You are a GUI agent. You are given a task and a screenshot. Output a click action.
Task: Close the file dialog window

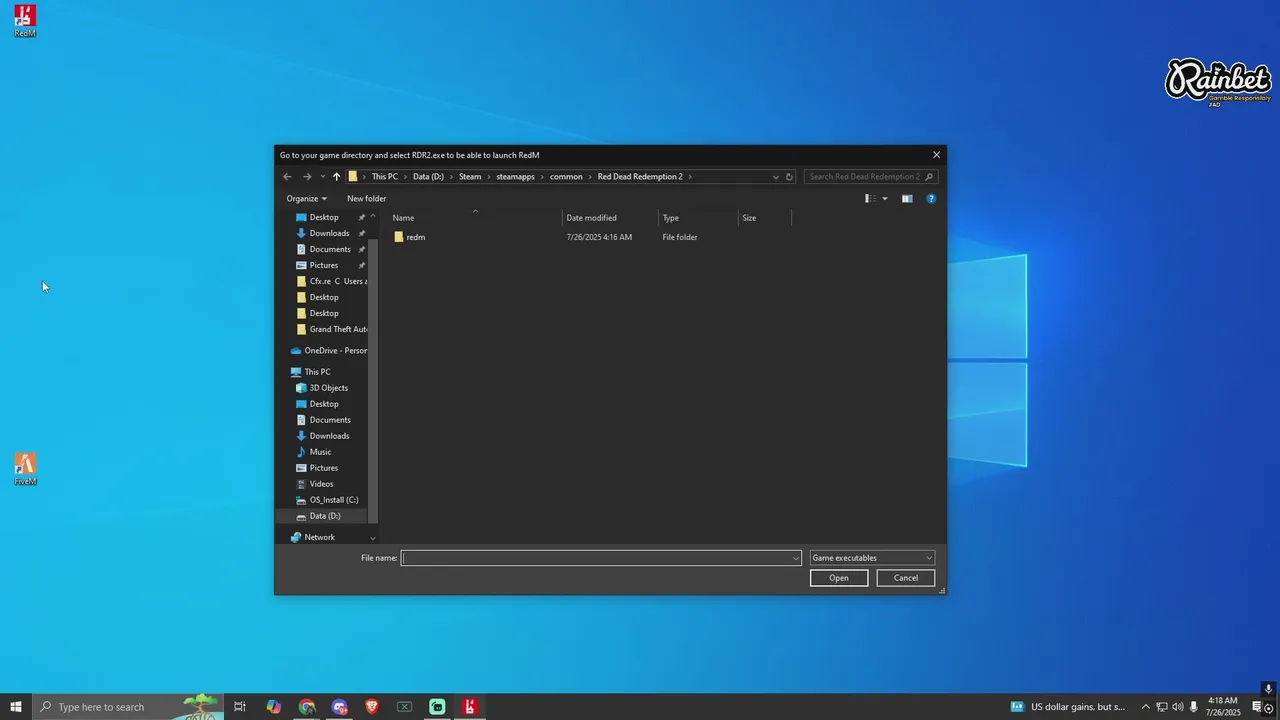tap(936, 155)
